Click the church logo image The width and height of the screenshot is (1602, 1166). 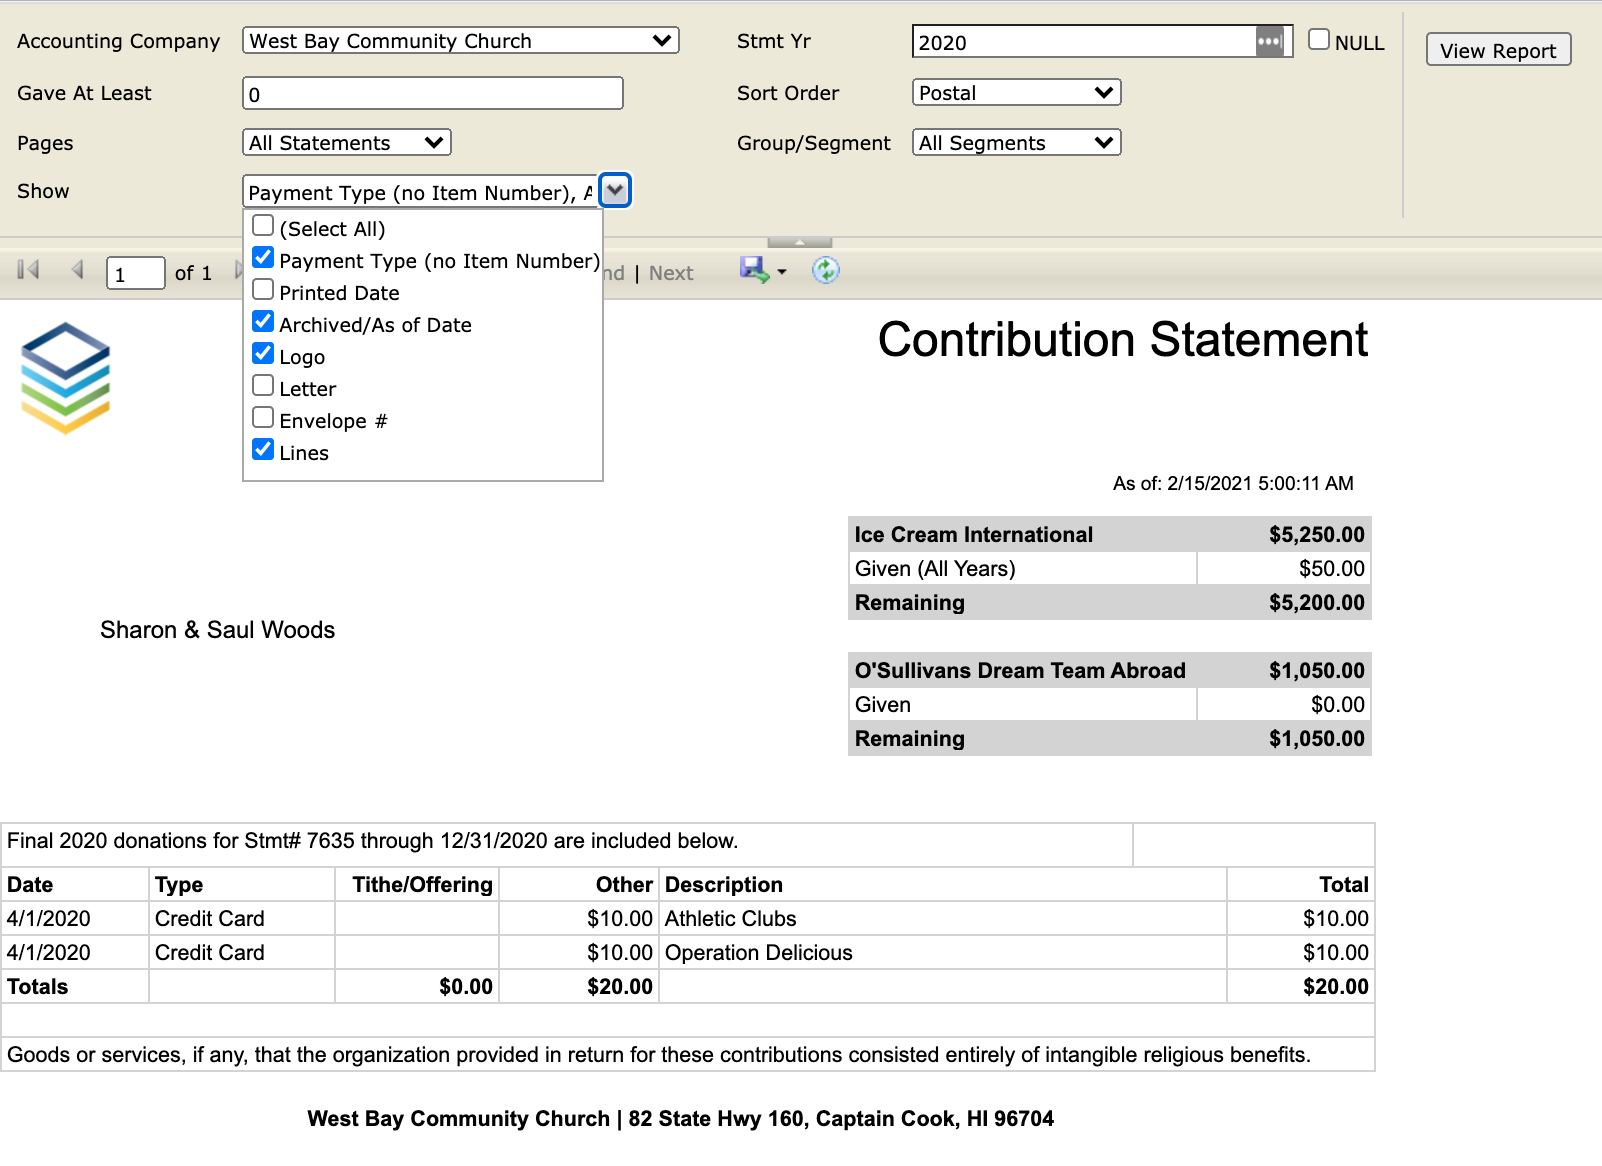coord(65,378)
